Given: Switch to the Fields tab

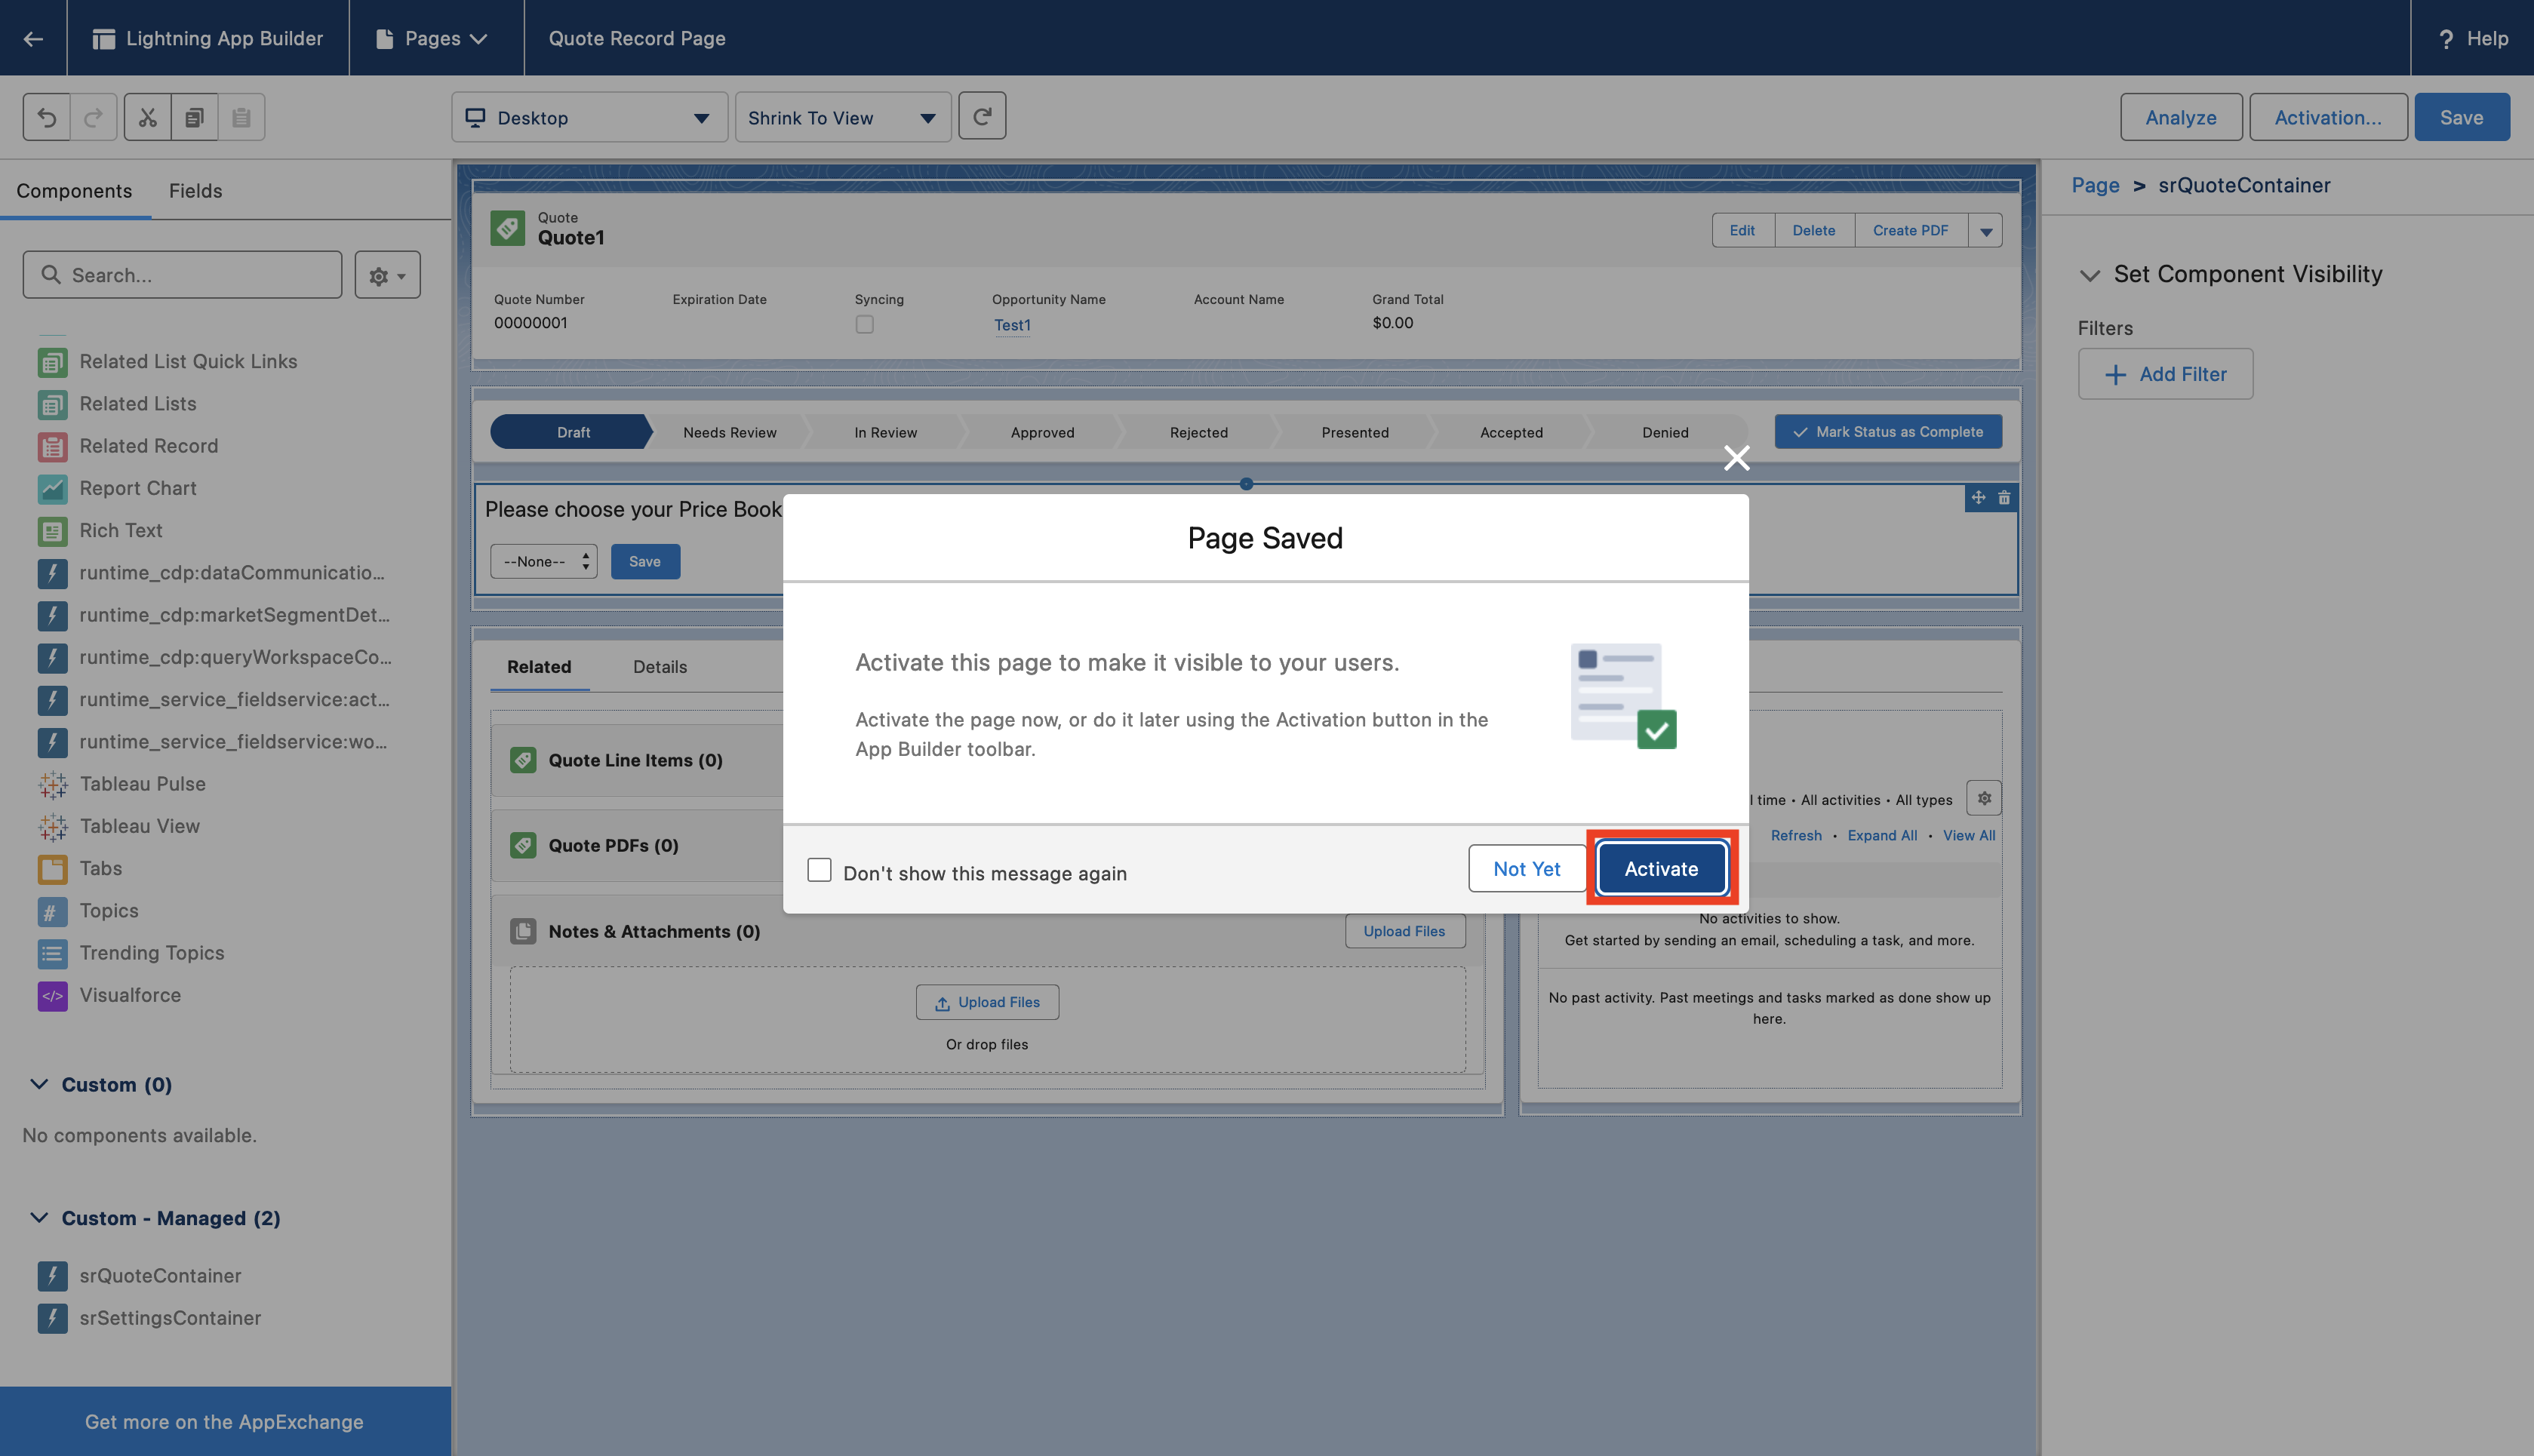Looking at the screenshot, I should (195, 190).
